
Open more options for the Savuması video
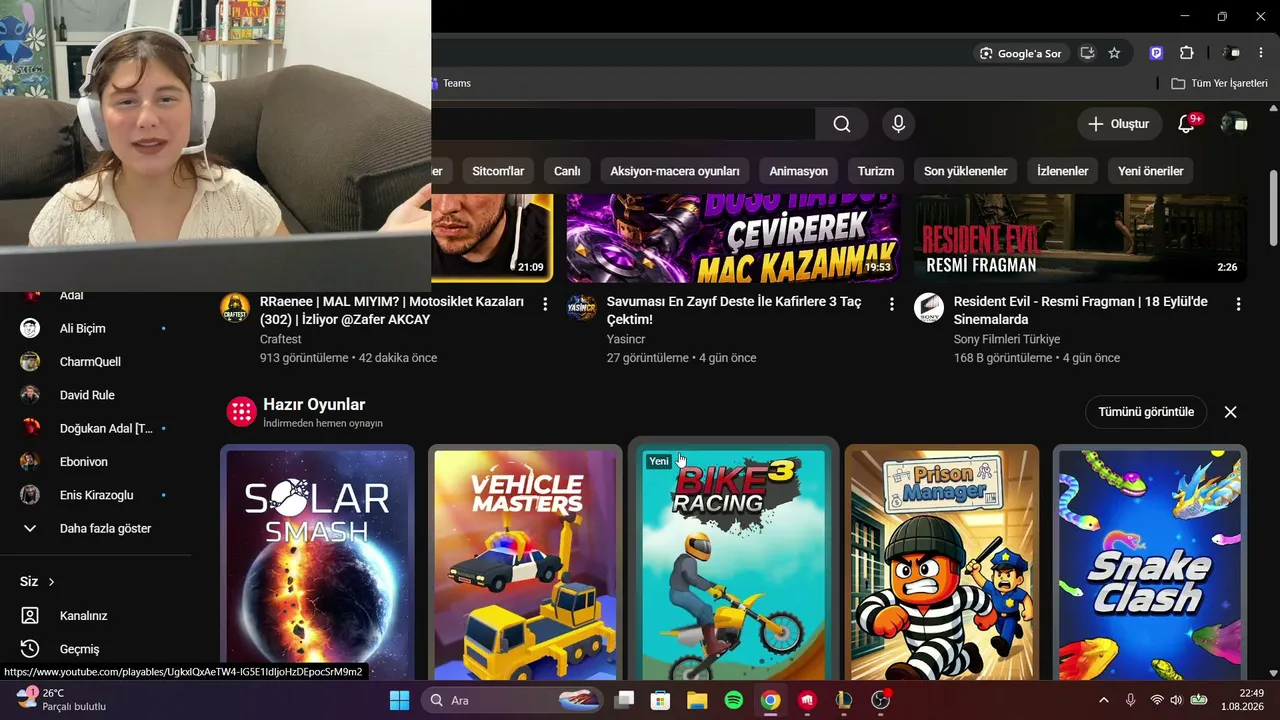(892, 304)
